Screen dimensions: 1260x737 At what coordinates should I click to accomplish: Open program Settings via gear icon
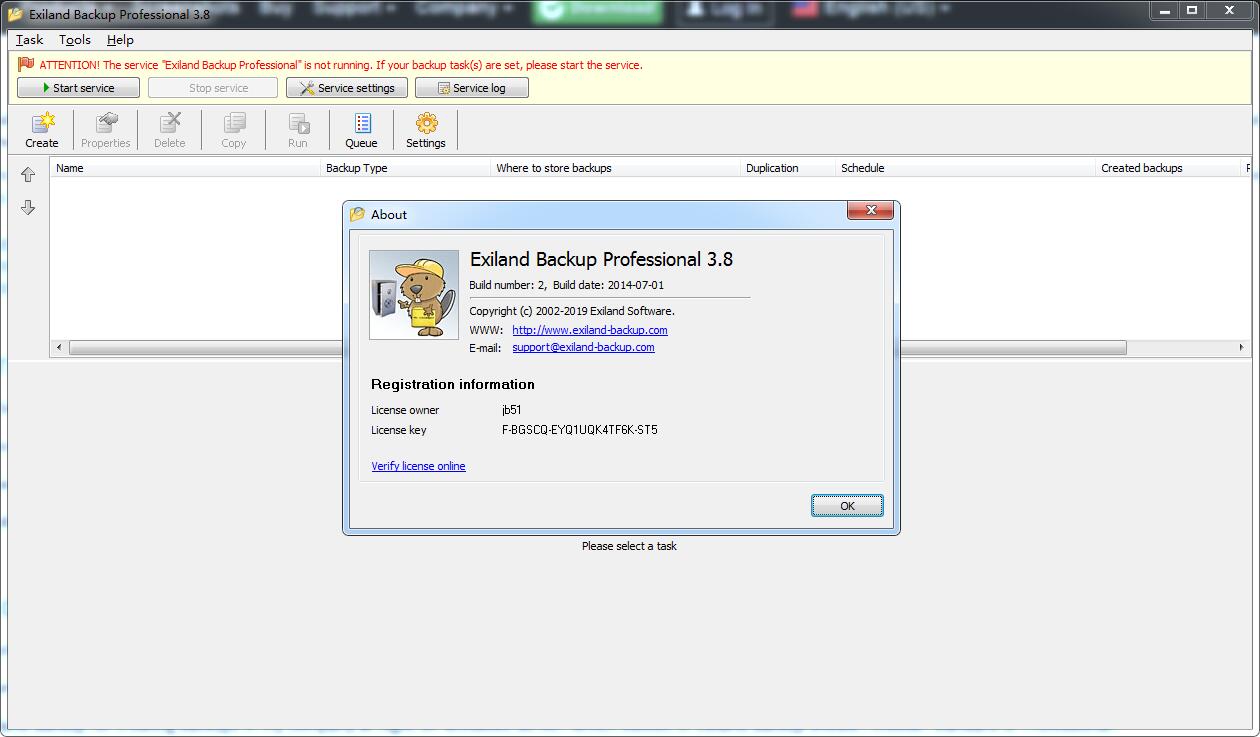(x=425, y=129)
